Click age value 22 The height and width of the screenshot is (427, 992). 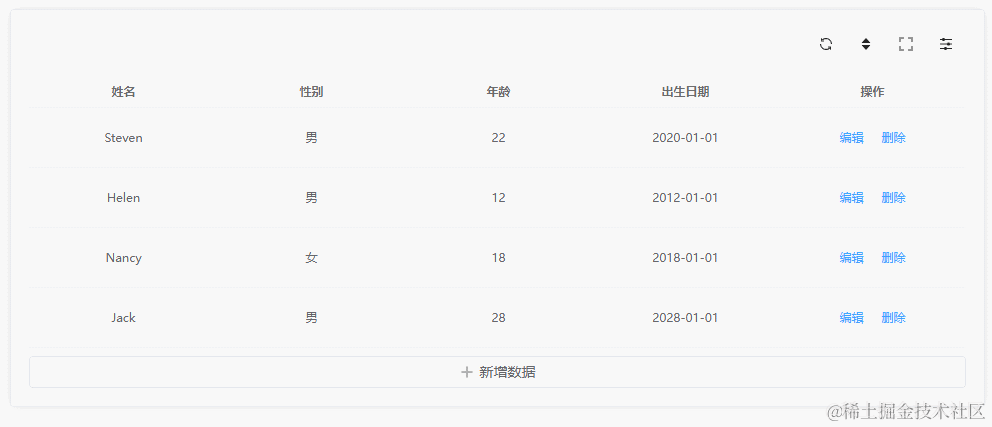[499, 138]
